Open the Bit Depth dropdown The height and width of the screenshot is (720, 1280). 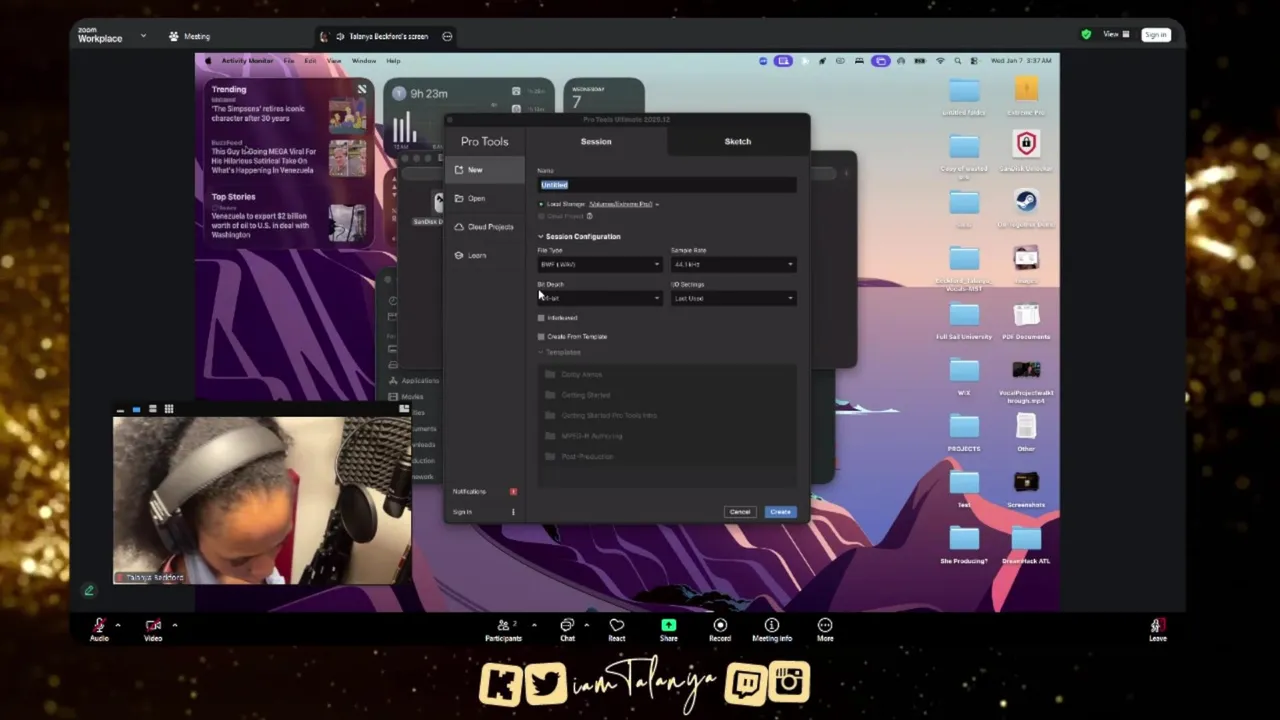coord(600,299)
